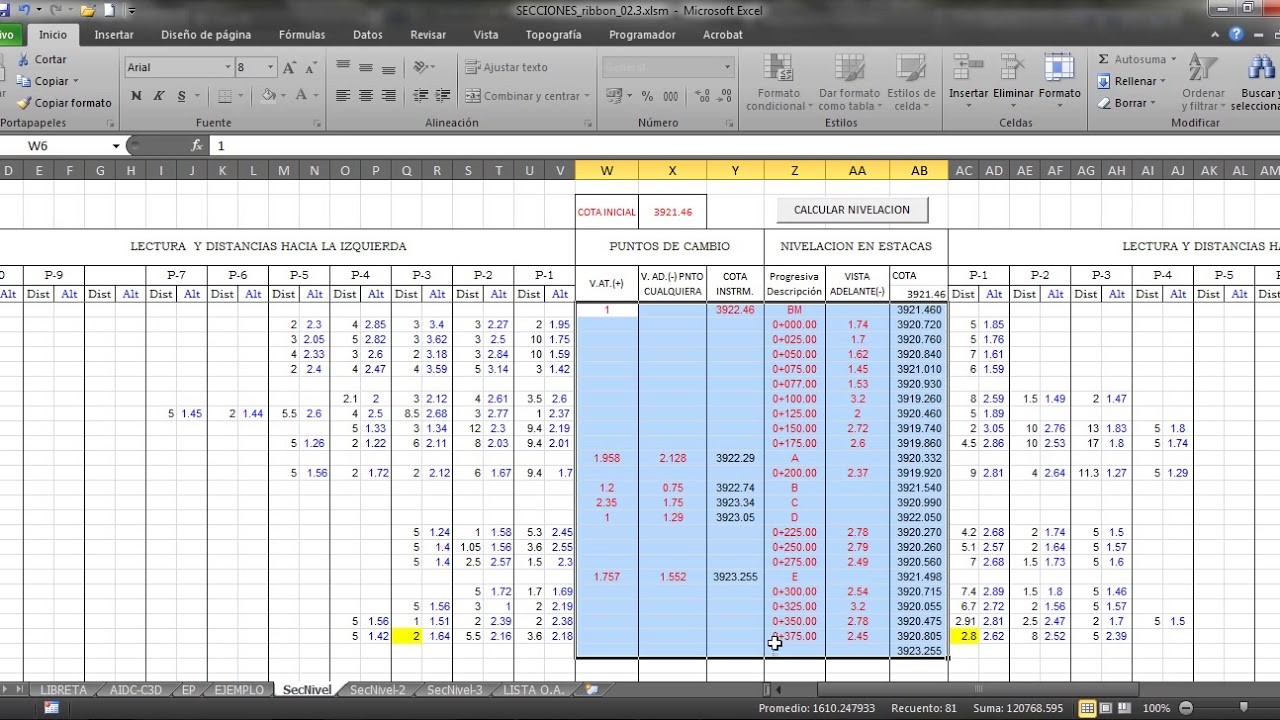
Task: Switch to Page Layout view in status bar
Action: [1105, 708]
